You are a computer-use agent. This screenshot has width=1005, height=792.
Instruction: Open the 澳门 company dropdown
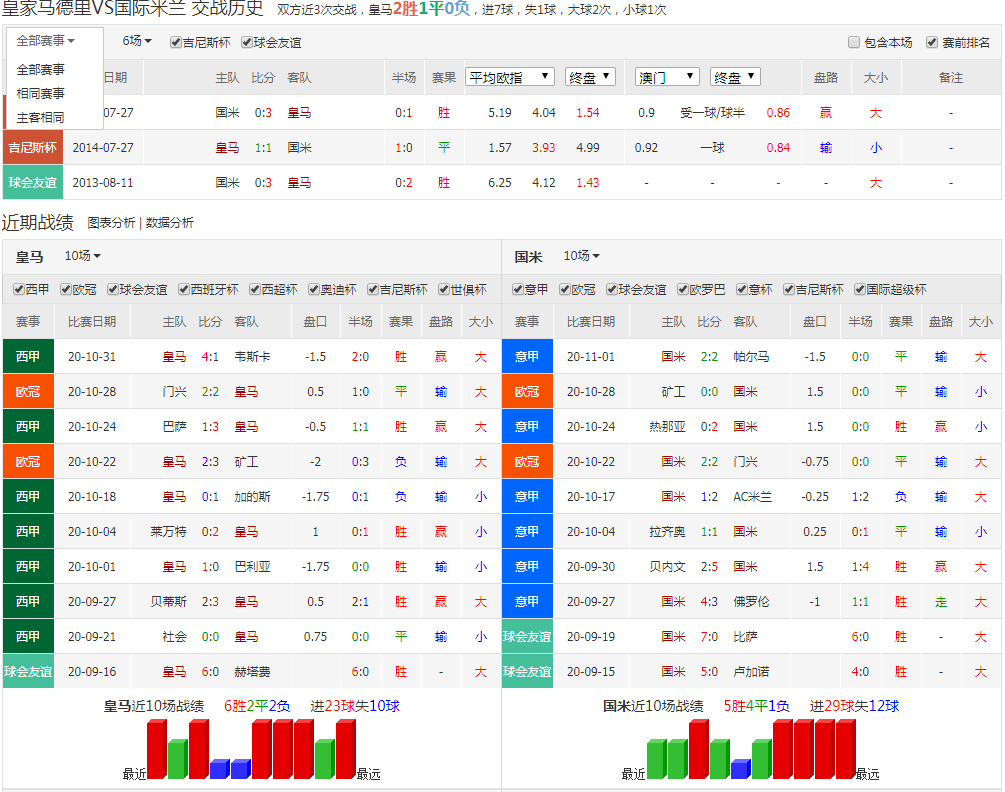click(667, 78)
